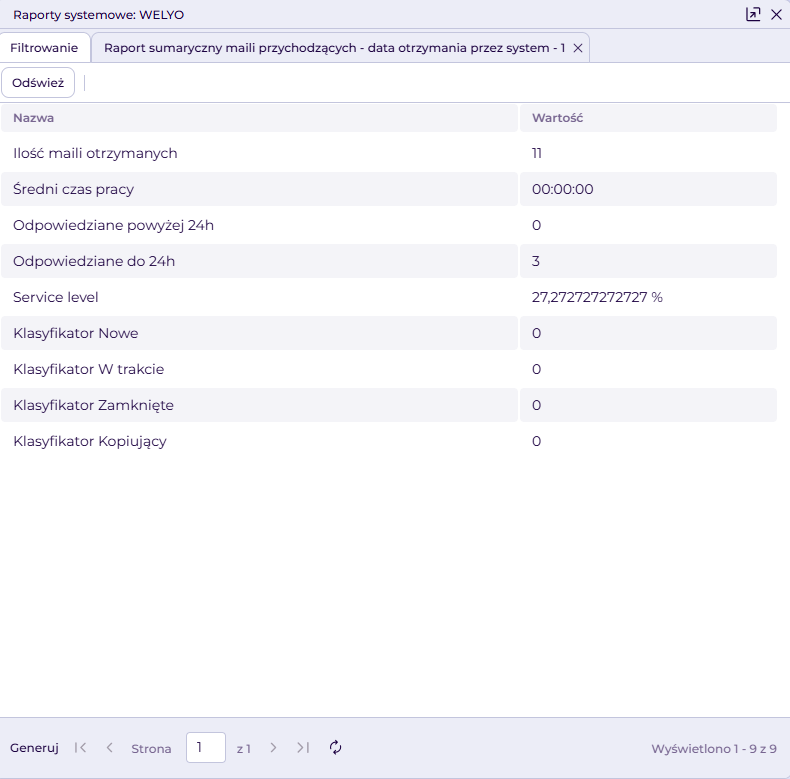Click the value 11 cell
Screen dimensions: 790x779
click(648, 153)
